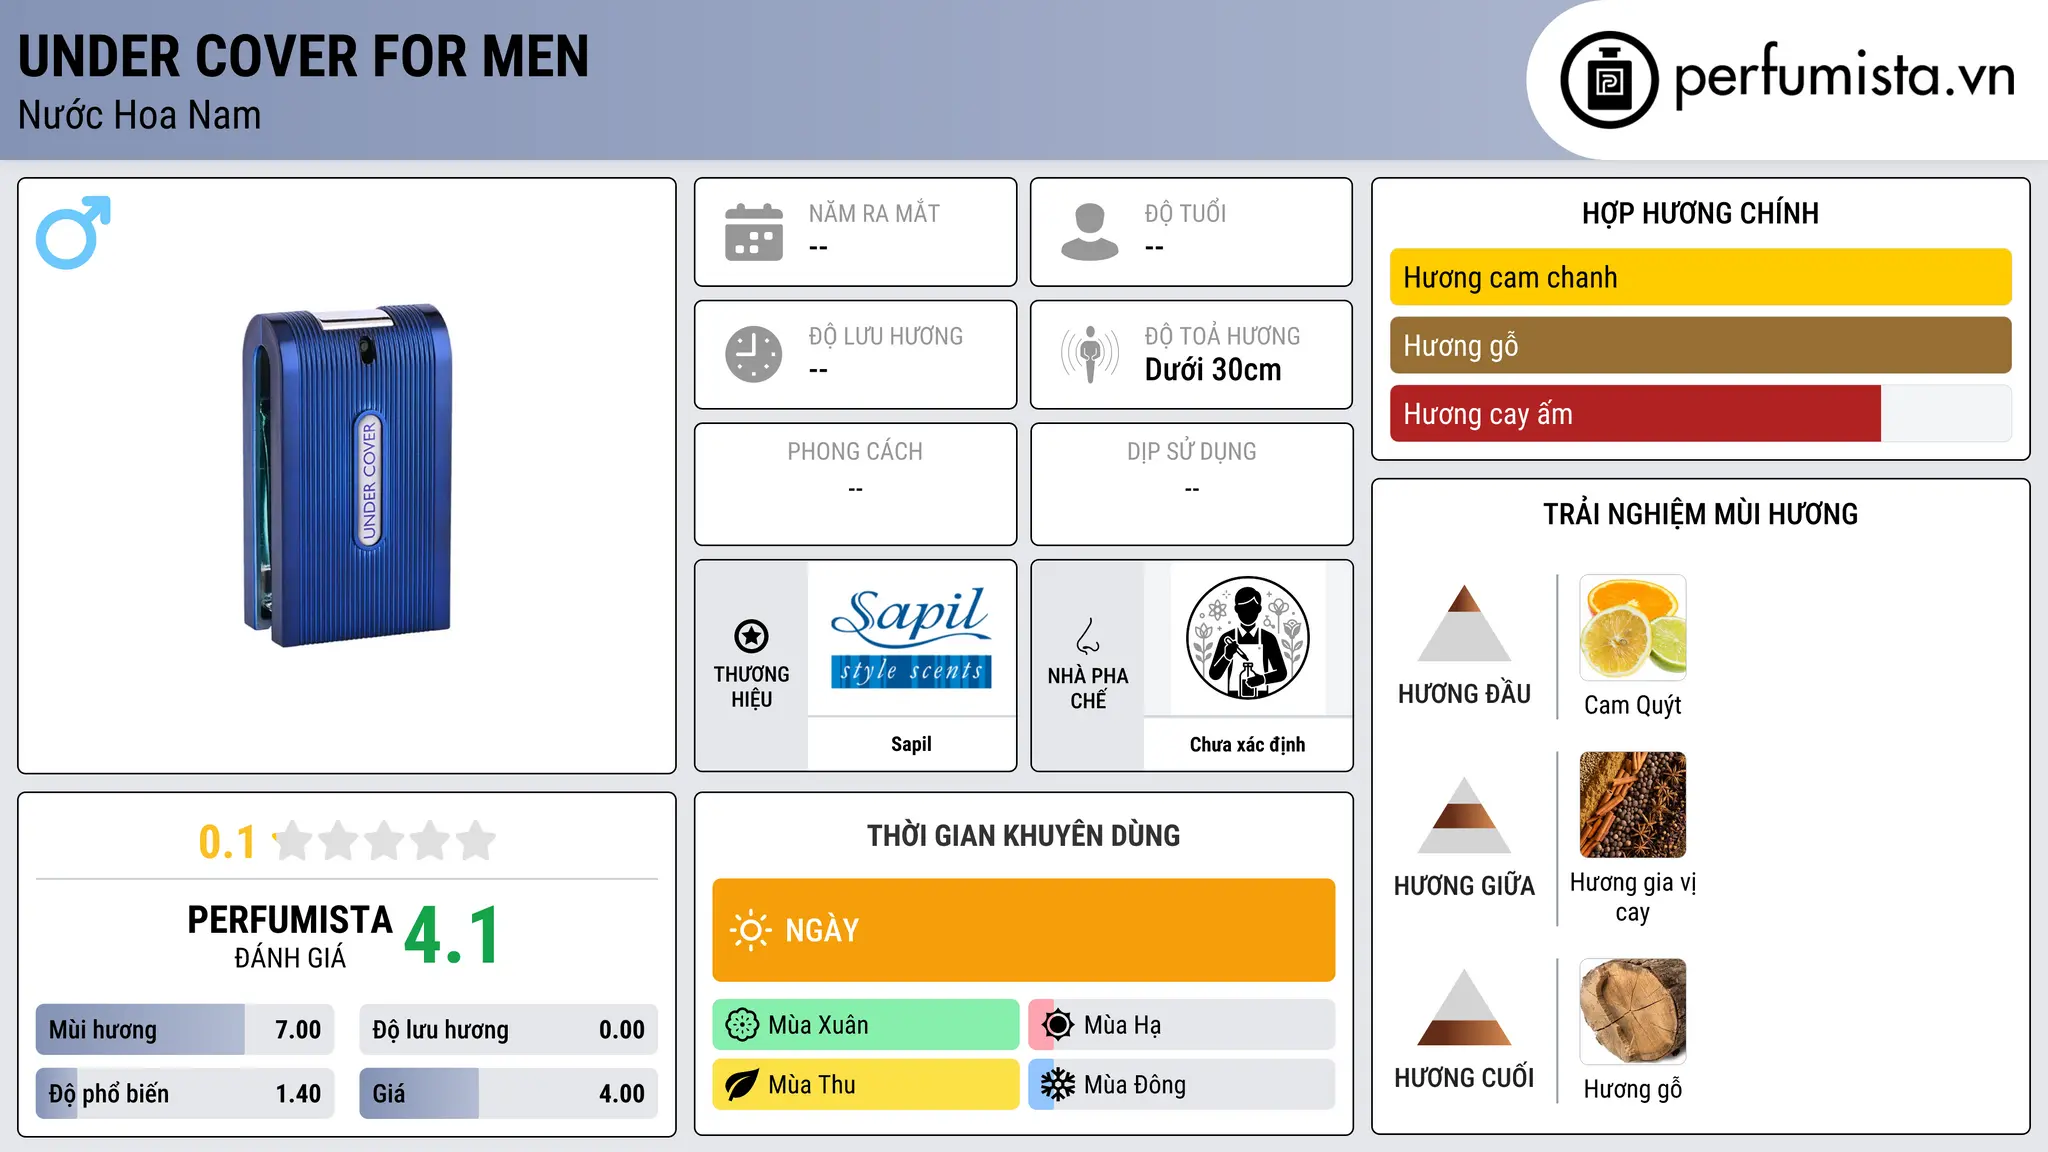Image resolution: width=2048 pixels, height=1152 pixels.
Task: Click the red Hương cay ấm accord bar
Action: tap(1700, 413)
